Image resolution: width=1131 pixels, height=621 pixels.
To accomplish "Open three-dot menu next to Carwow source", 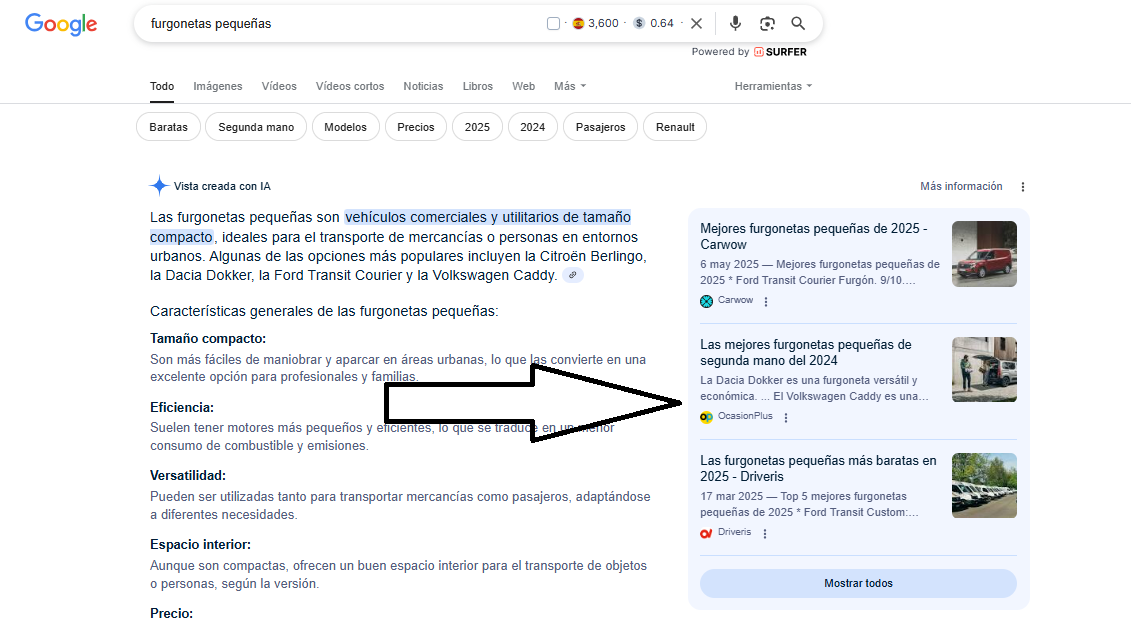I will [766, 301].
